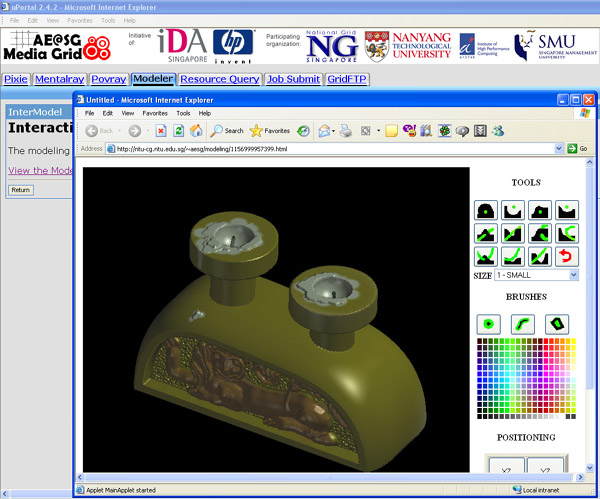Choose the curved stroke brush icon
The image size is (600, 499).
[523, 324]
